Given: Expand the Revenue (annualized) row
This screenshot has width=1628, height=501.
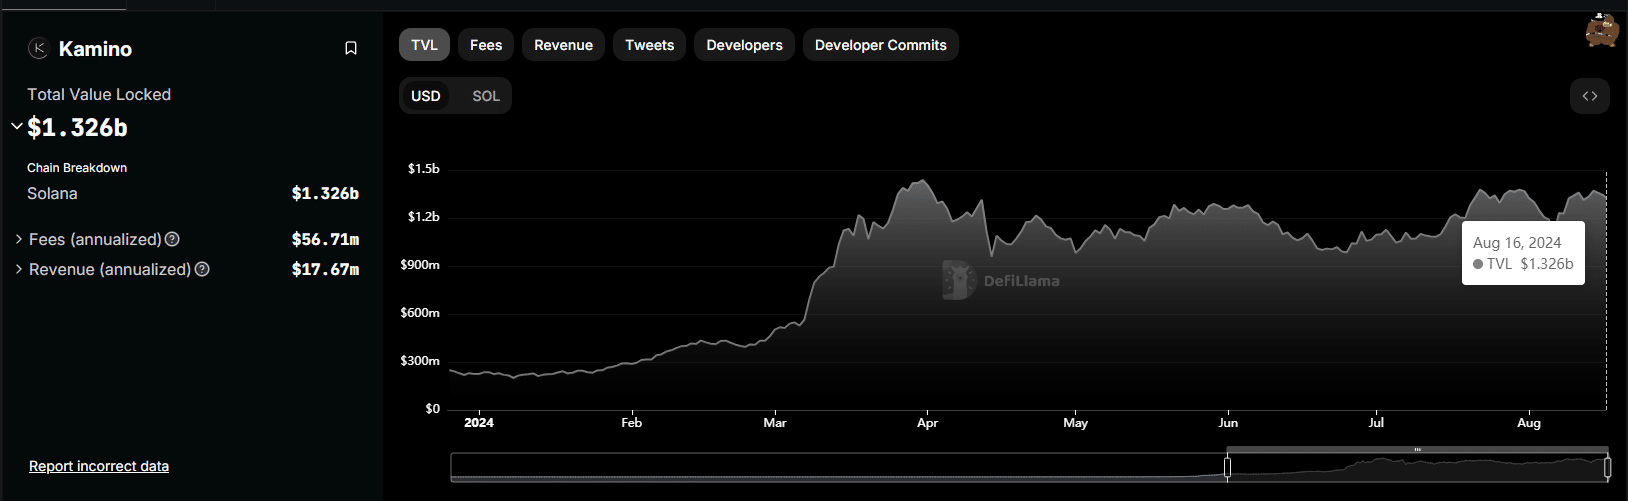Looking at the screenshot, I should pos(19,269).
